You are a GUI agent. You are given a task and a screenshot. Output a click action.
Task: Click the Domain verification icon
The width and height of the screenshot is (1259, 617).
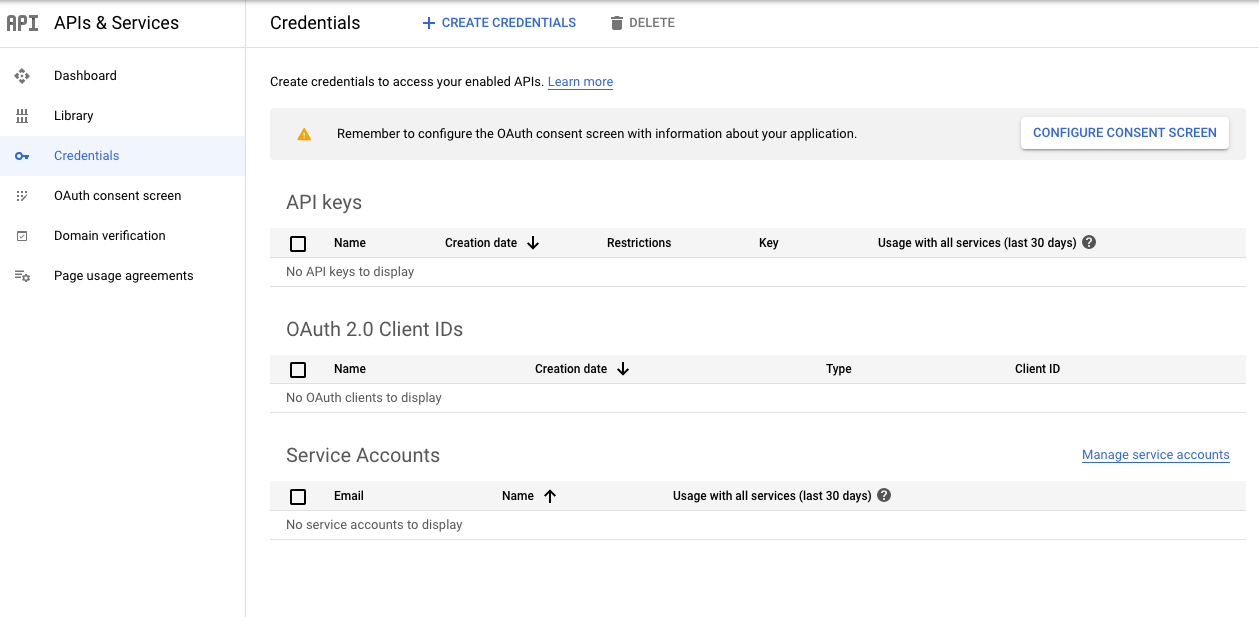pyautogui.click(x=22, y=236)
